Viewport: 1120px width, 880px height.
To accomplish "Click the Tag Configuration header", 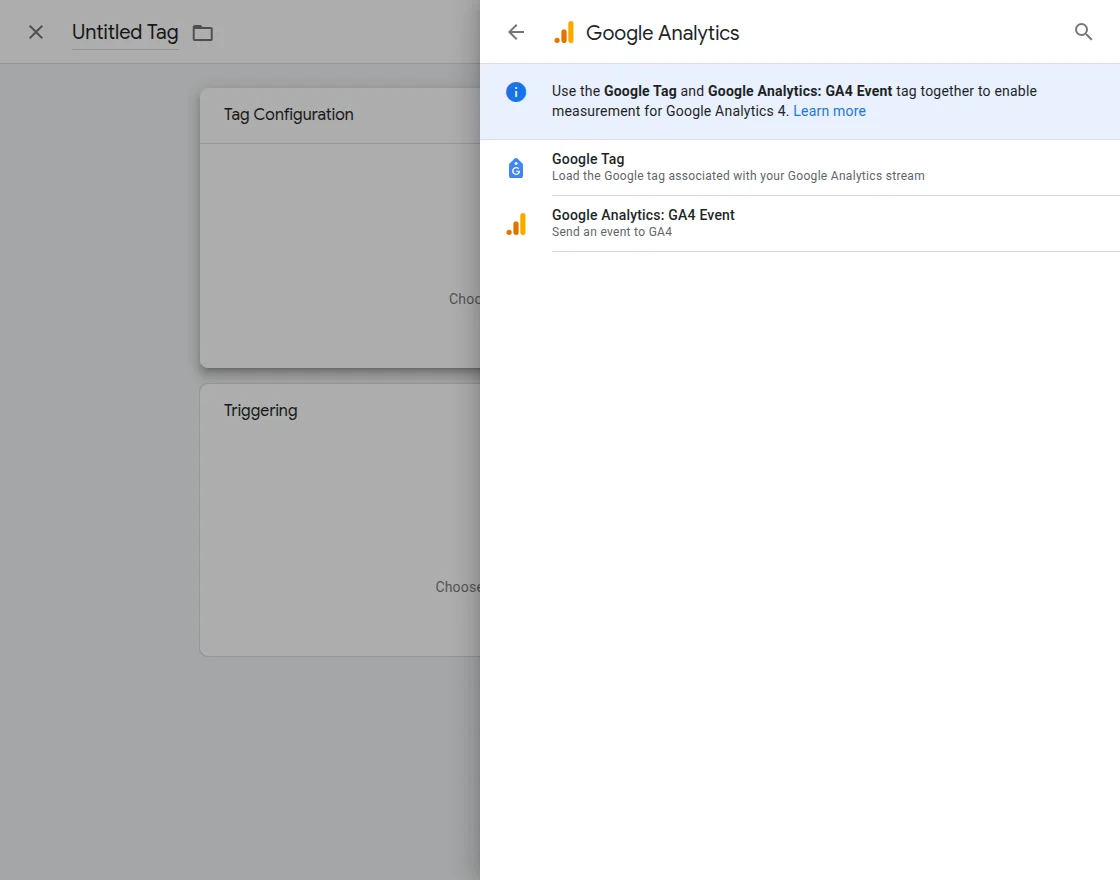I will [288, 115].
